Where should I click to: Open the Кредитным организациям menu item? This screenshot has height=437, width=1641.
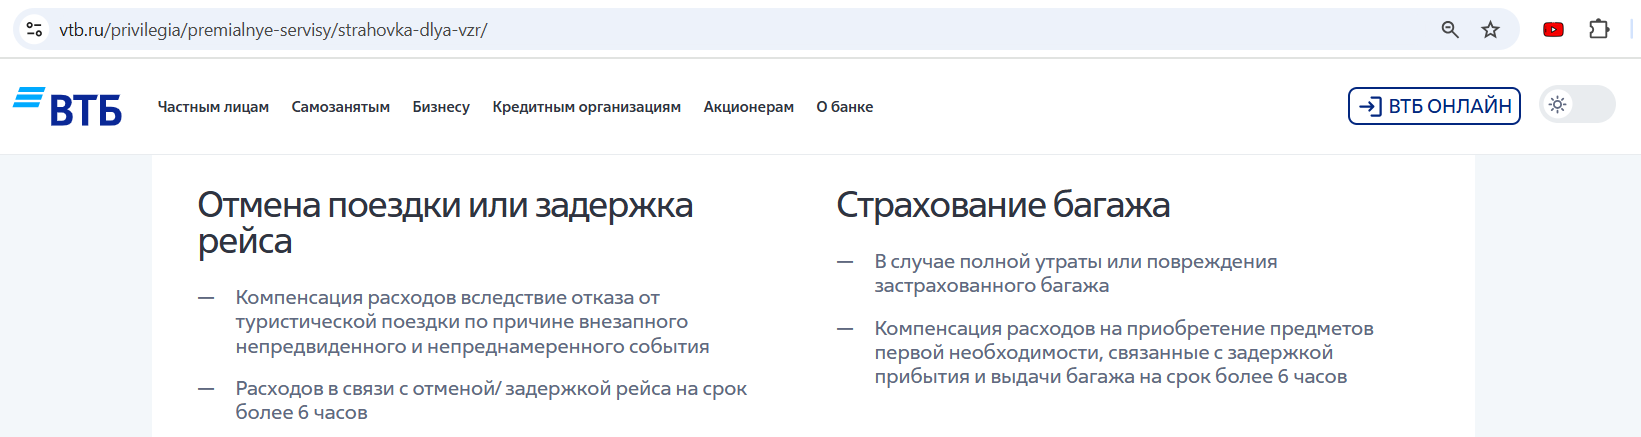click(x=587, y=107)
